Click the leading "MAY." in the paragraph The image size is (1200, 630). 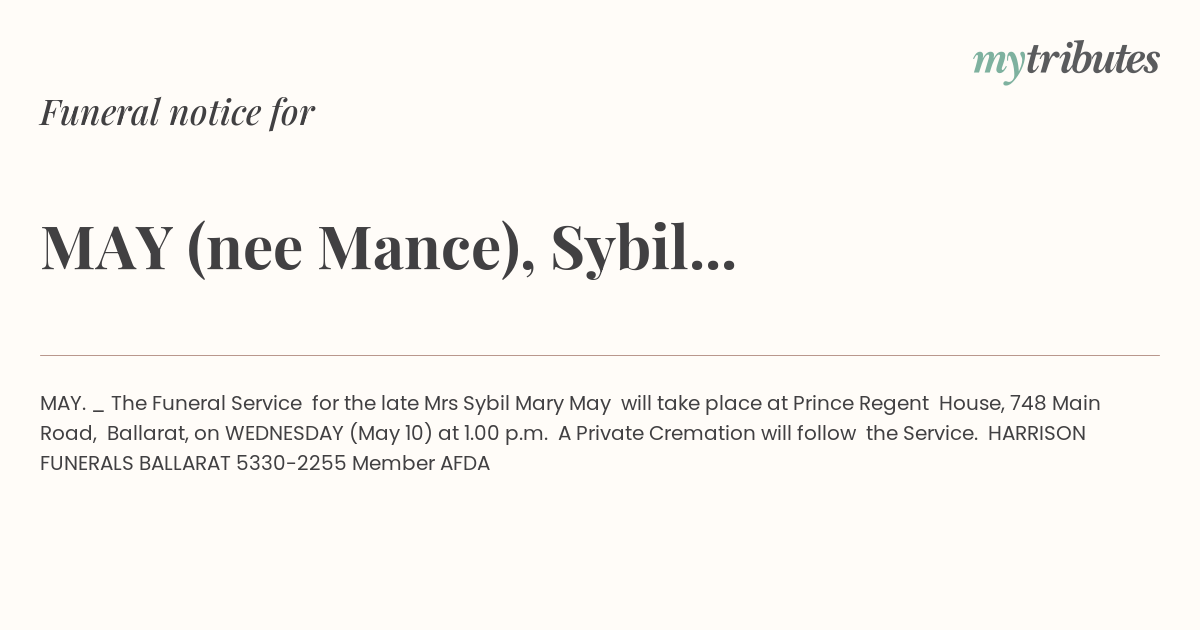pos(62,403)
